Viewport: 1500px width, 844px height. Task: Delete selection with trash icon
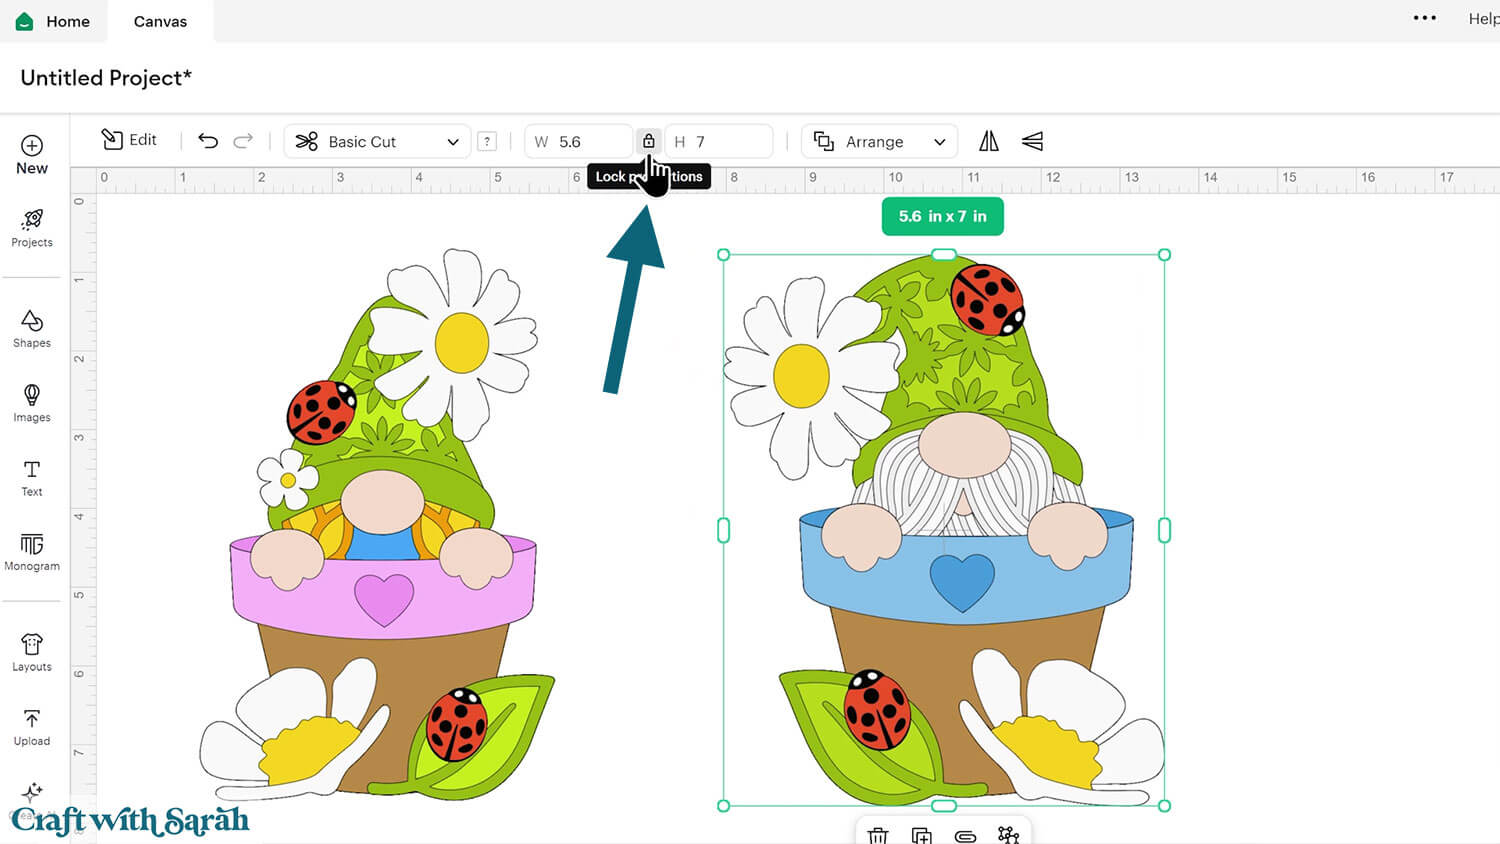(878, 834)
